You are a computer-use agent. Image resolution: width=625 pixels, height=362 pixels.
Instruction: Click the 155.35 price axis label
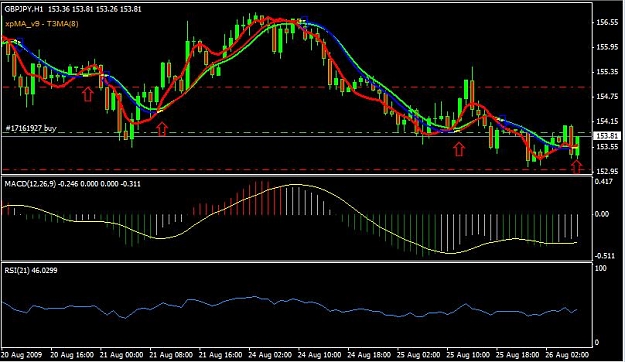point(607,72)
